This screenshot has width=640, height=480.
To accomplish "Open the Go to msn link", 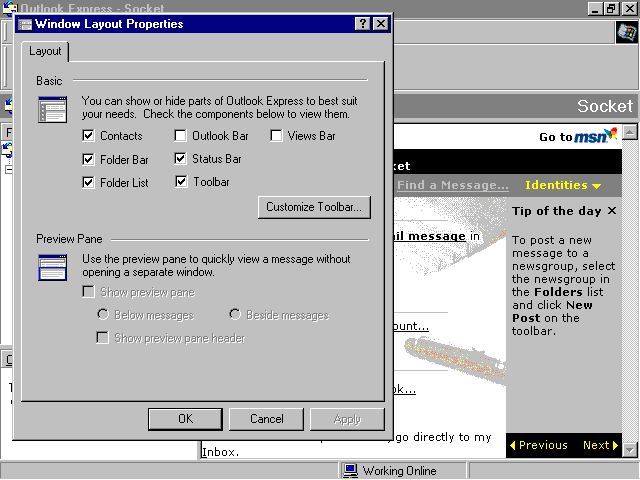I will (578, 136).
